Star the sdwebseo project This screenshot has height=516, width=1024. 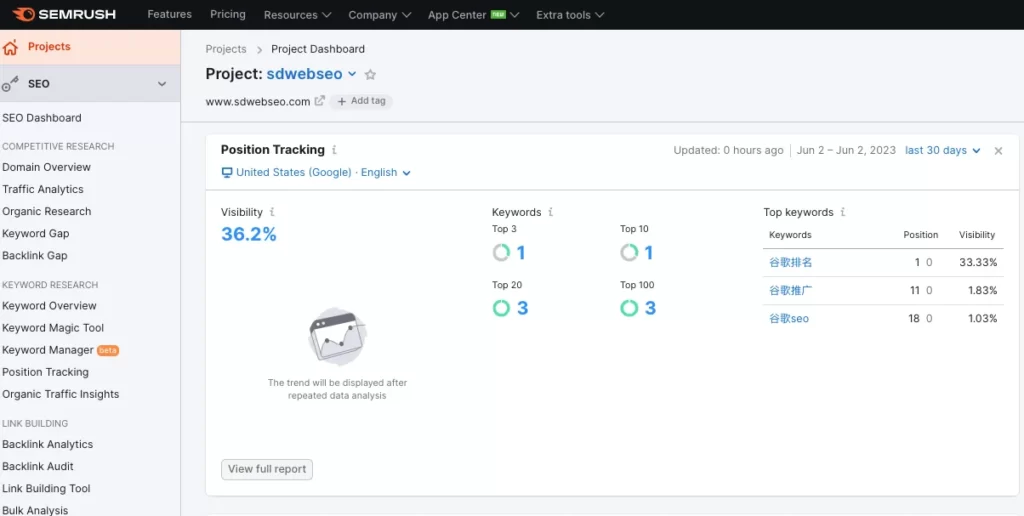point(370,74)
